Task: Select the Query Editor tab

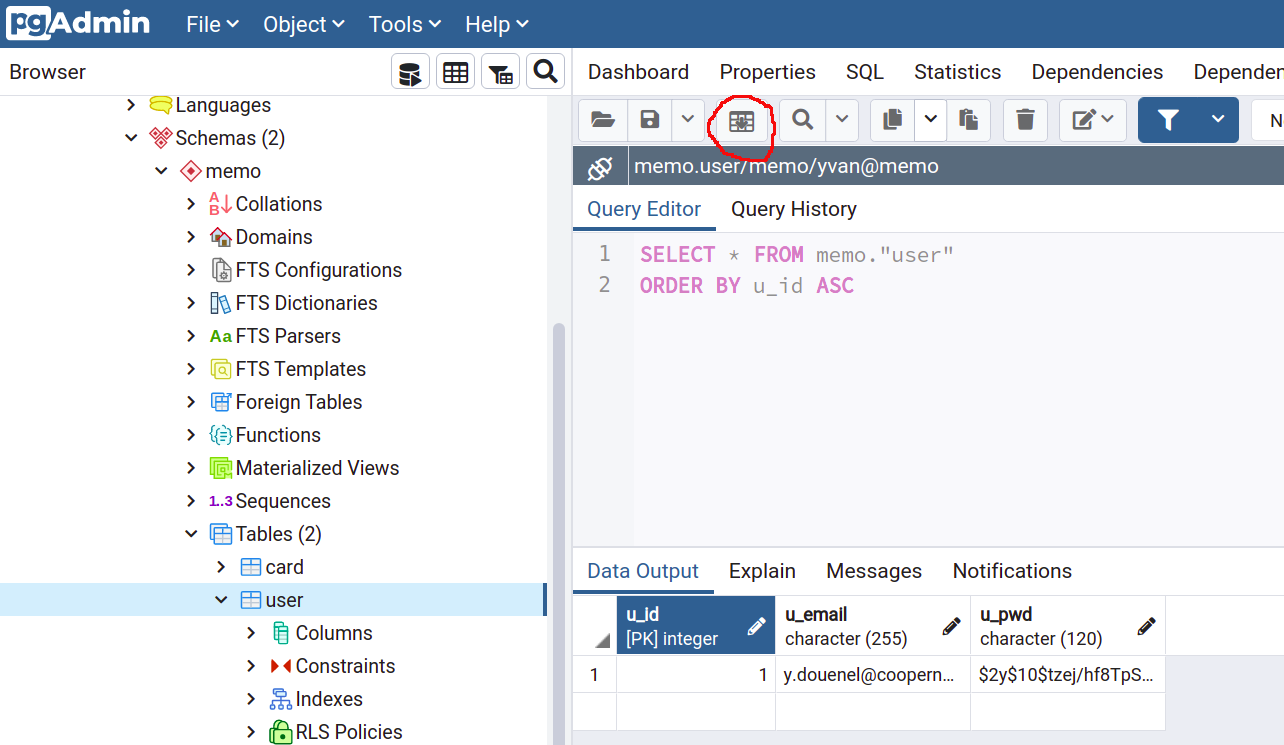Action: 644,209
